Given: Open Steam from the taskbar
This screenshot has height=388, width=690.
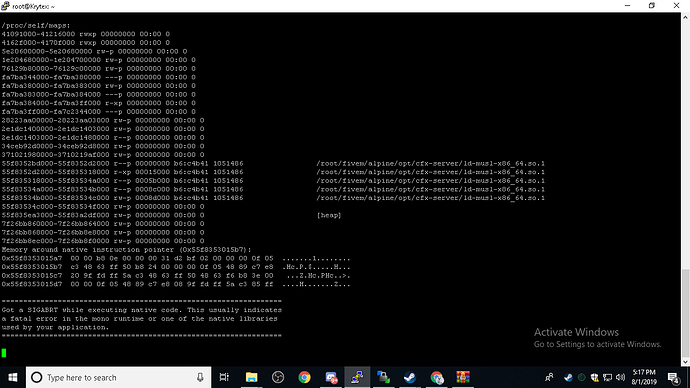Looking at the screenshot, I should click(410, 377).
